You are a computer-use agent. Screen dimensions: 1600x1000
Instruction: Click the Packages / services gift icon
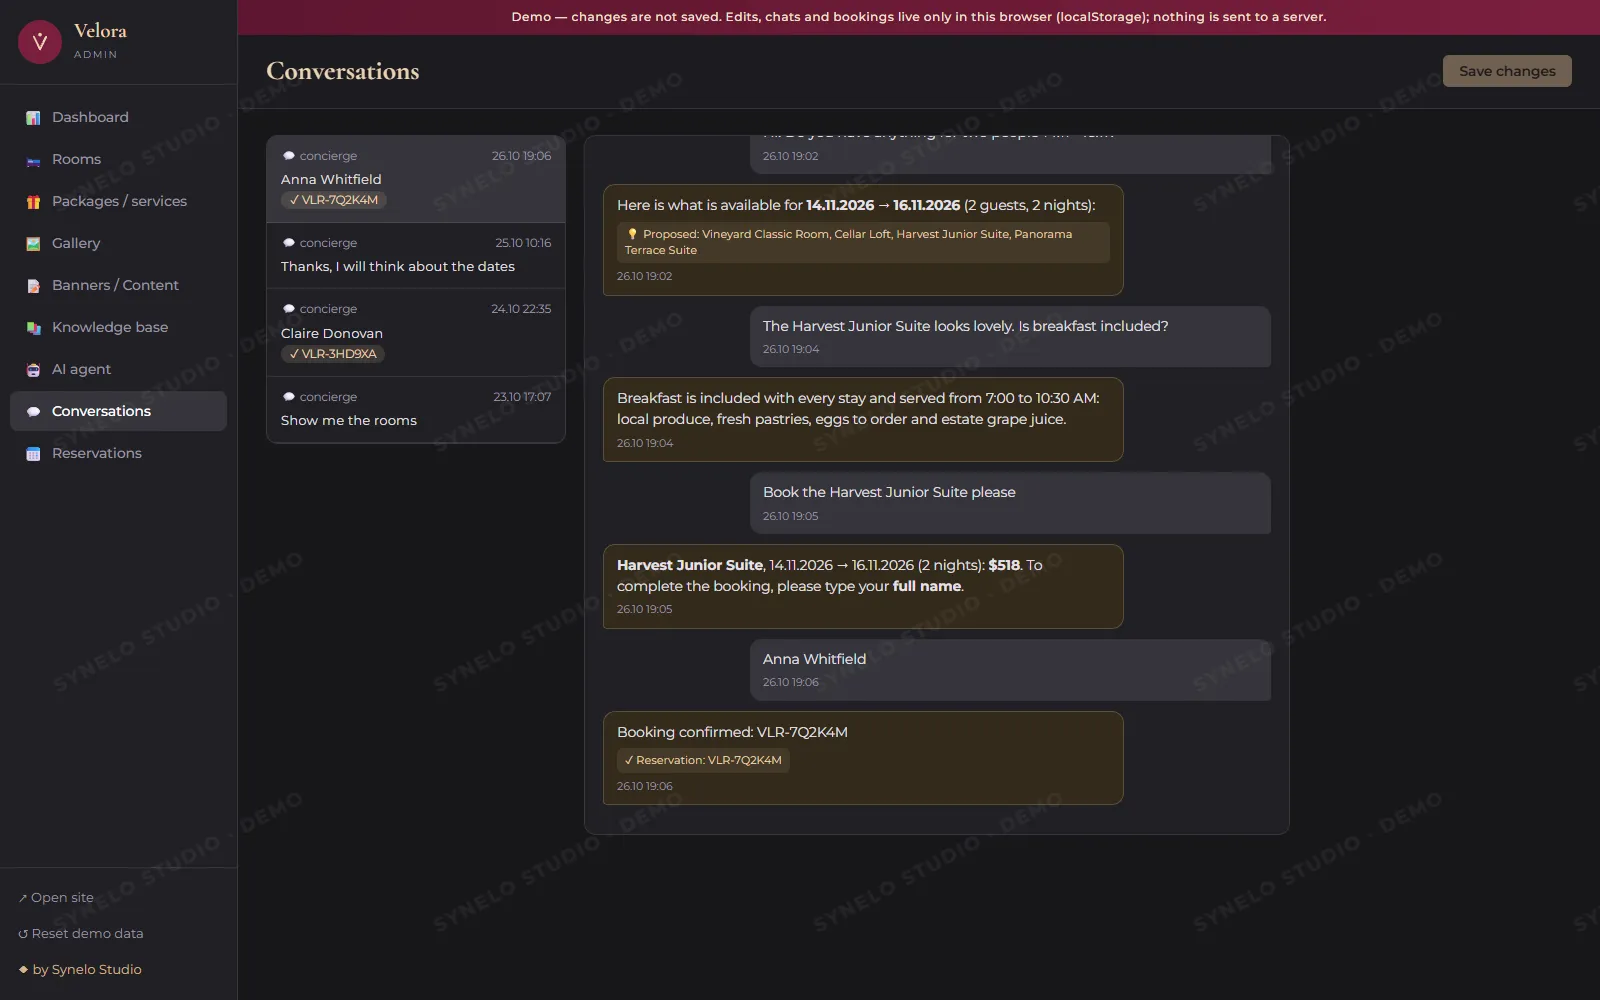pos(33,201)
